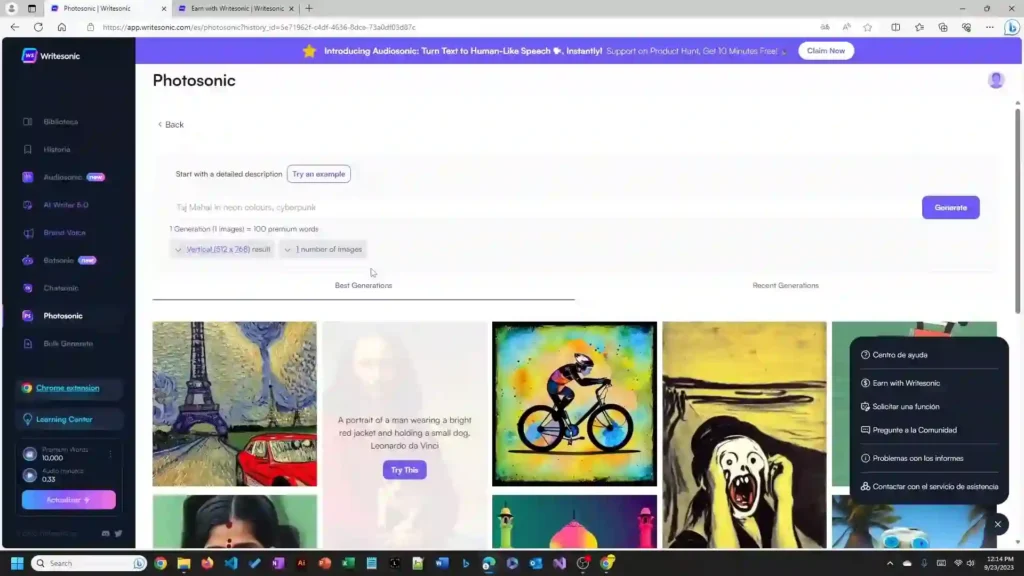Click the Windows taskbar search box

point(88,563)
